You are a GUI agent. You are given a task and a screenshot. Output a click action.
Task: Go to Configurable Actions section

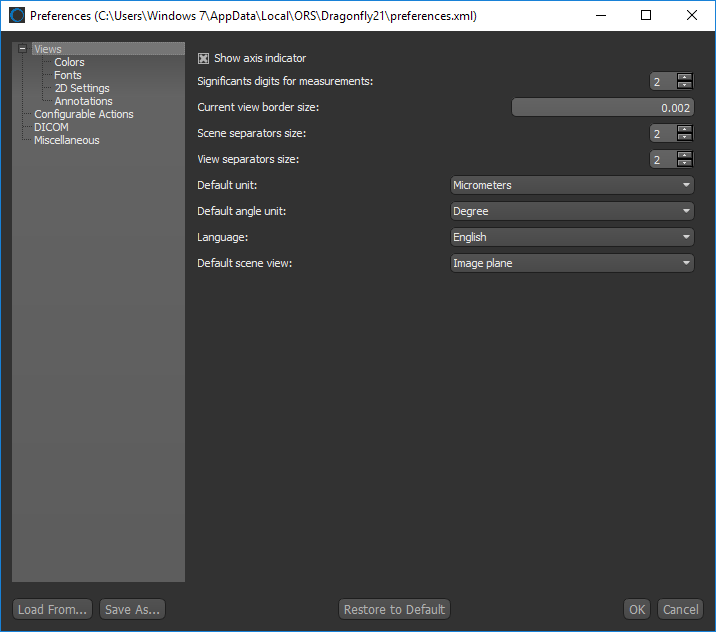tap(84, 114)
